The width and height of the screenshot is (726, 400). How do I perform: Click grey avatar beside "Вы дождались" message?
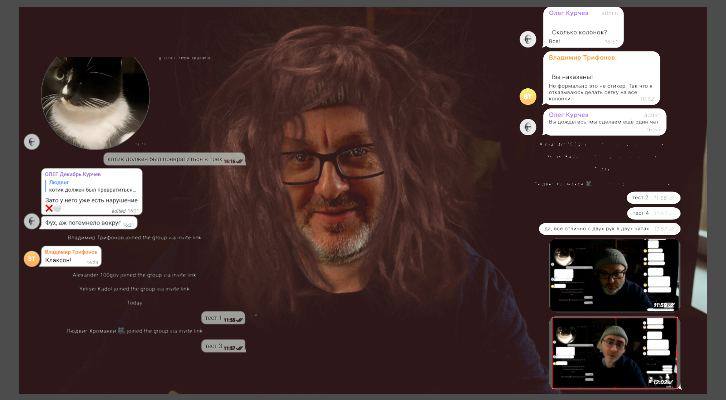coord(528,127)
